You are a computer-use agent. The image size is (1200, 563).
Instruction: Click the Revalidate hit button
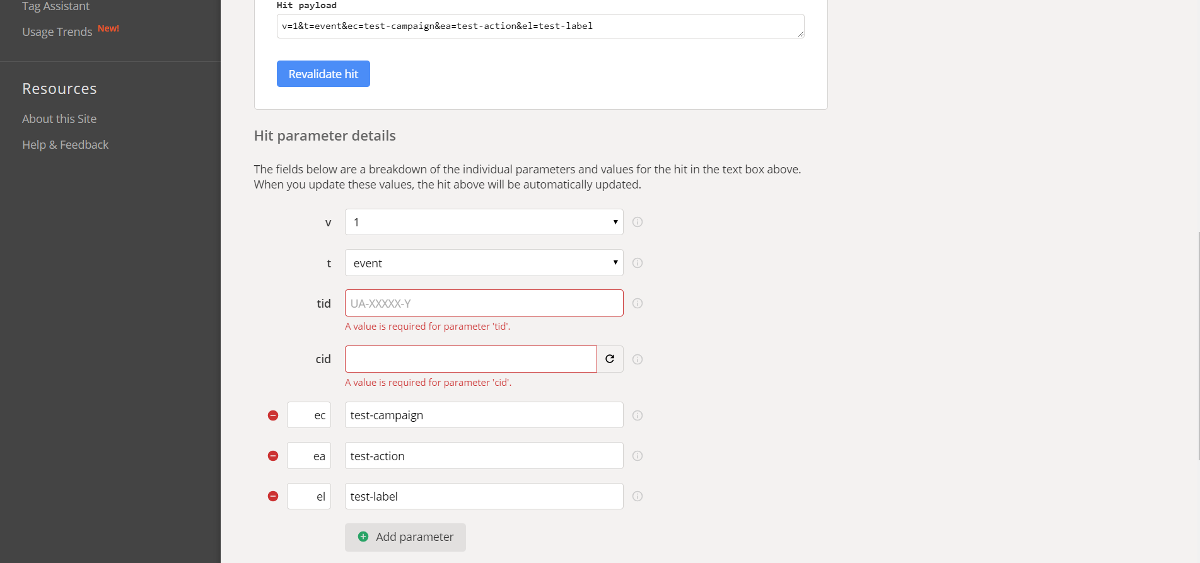323,74
